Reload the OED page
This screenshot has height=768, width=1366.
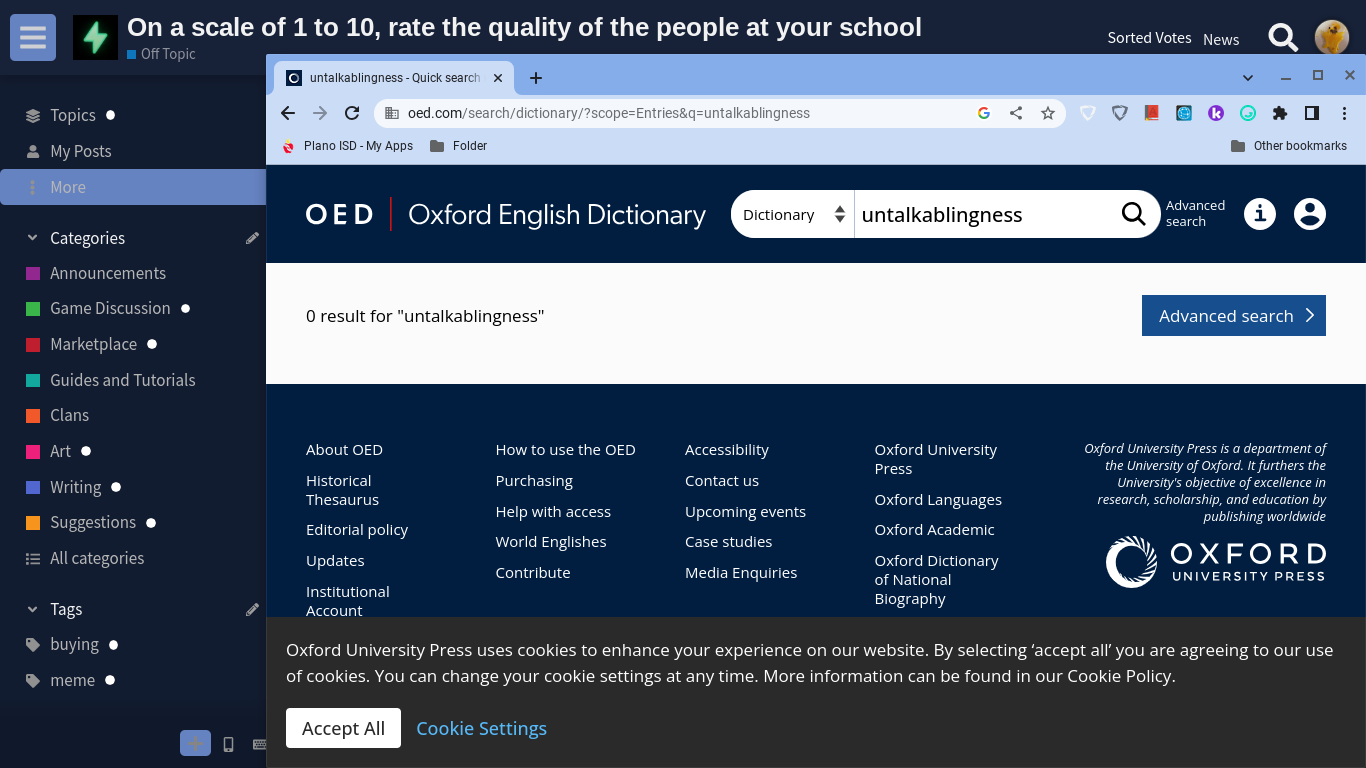pos(352,113)
